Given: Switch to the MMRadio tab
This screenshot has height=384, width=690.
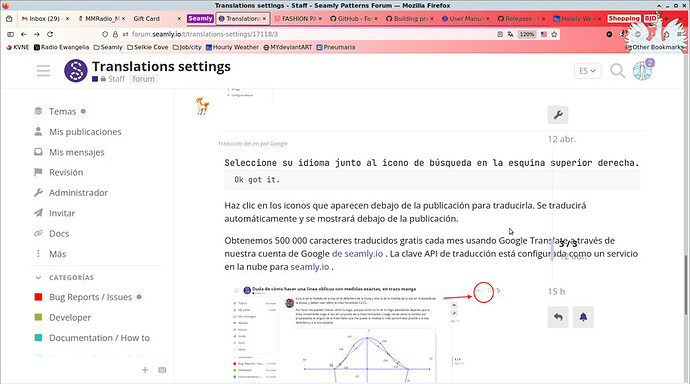Looking at the screenshot, I should [x=101, y=18].
